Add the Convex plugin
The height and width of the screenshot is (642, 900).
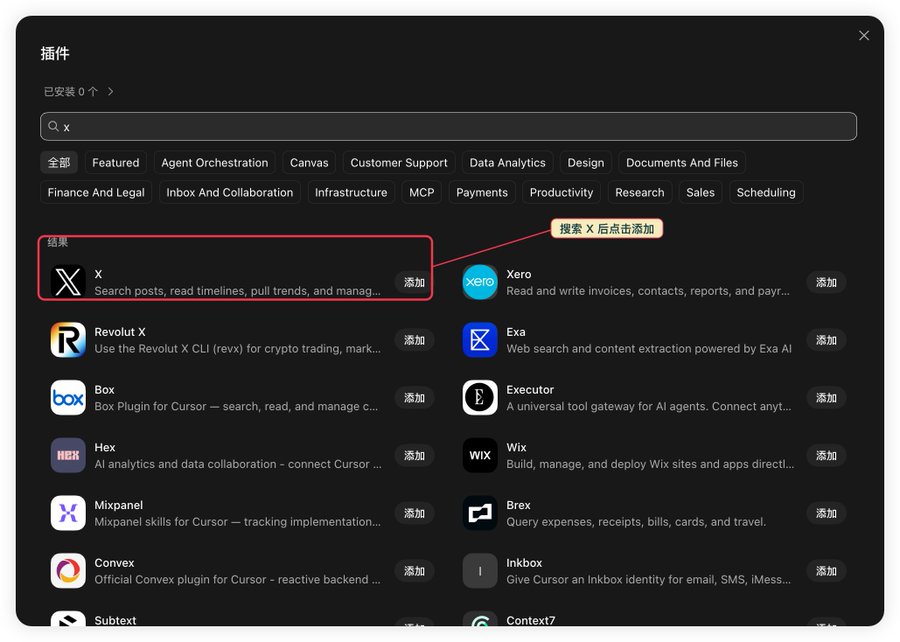[x=414, y=571]
